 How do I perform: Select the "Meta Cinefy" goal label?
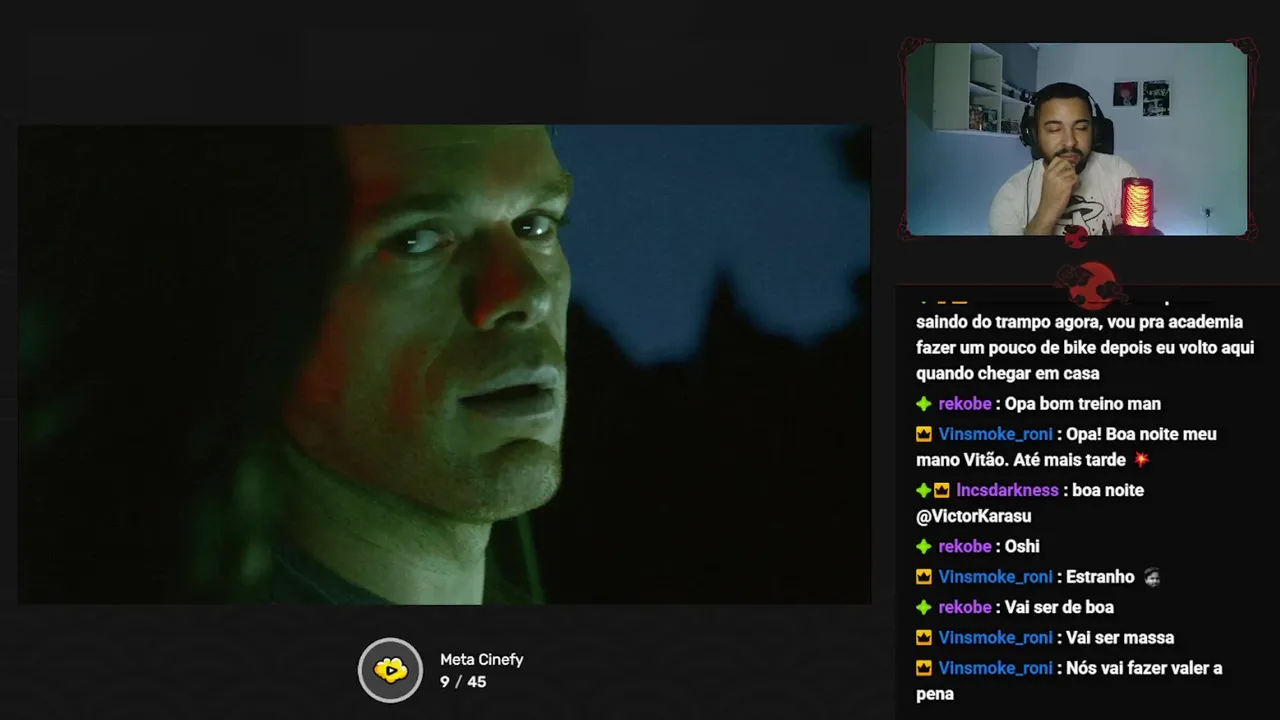click(x=482, y=660)
